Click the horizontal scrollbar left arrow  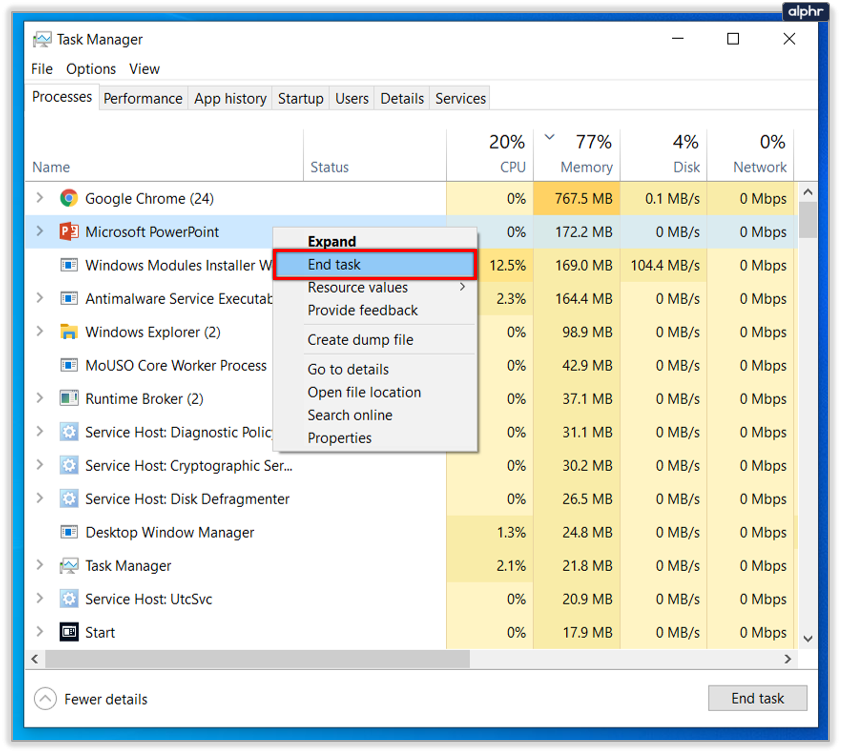coord(35,659)
